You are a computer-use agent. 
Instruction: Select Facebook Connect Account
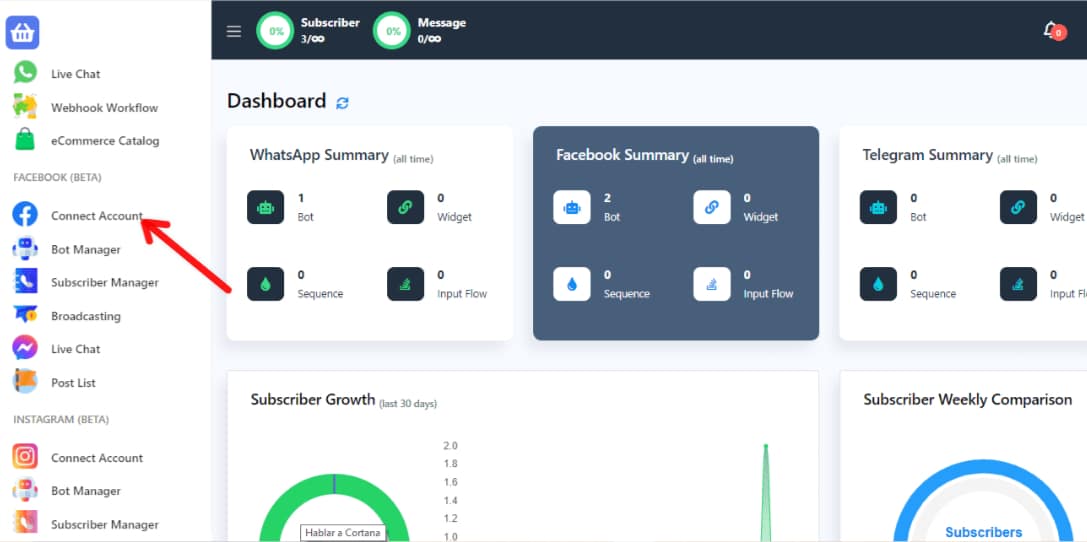pos(96,216)
